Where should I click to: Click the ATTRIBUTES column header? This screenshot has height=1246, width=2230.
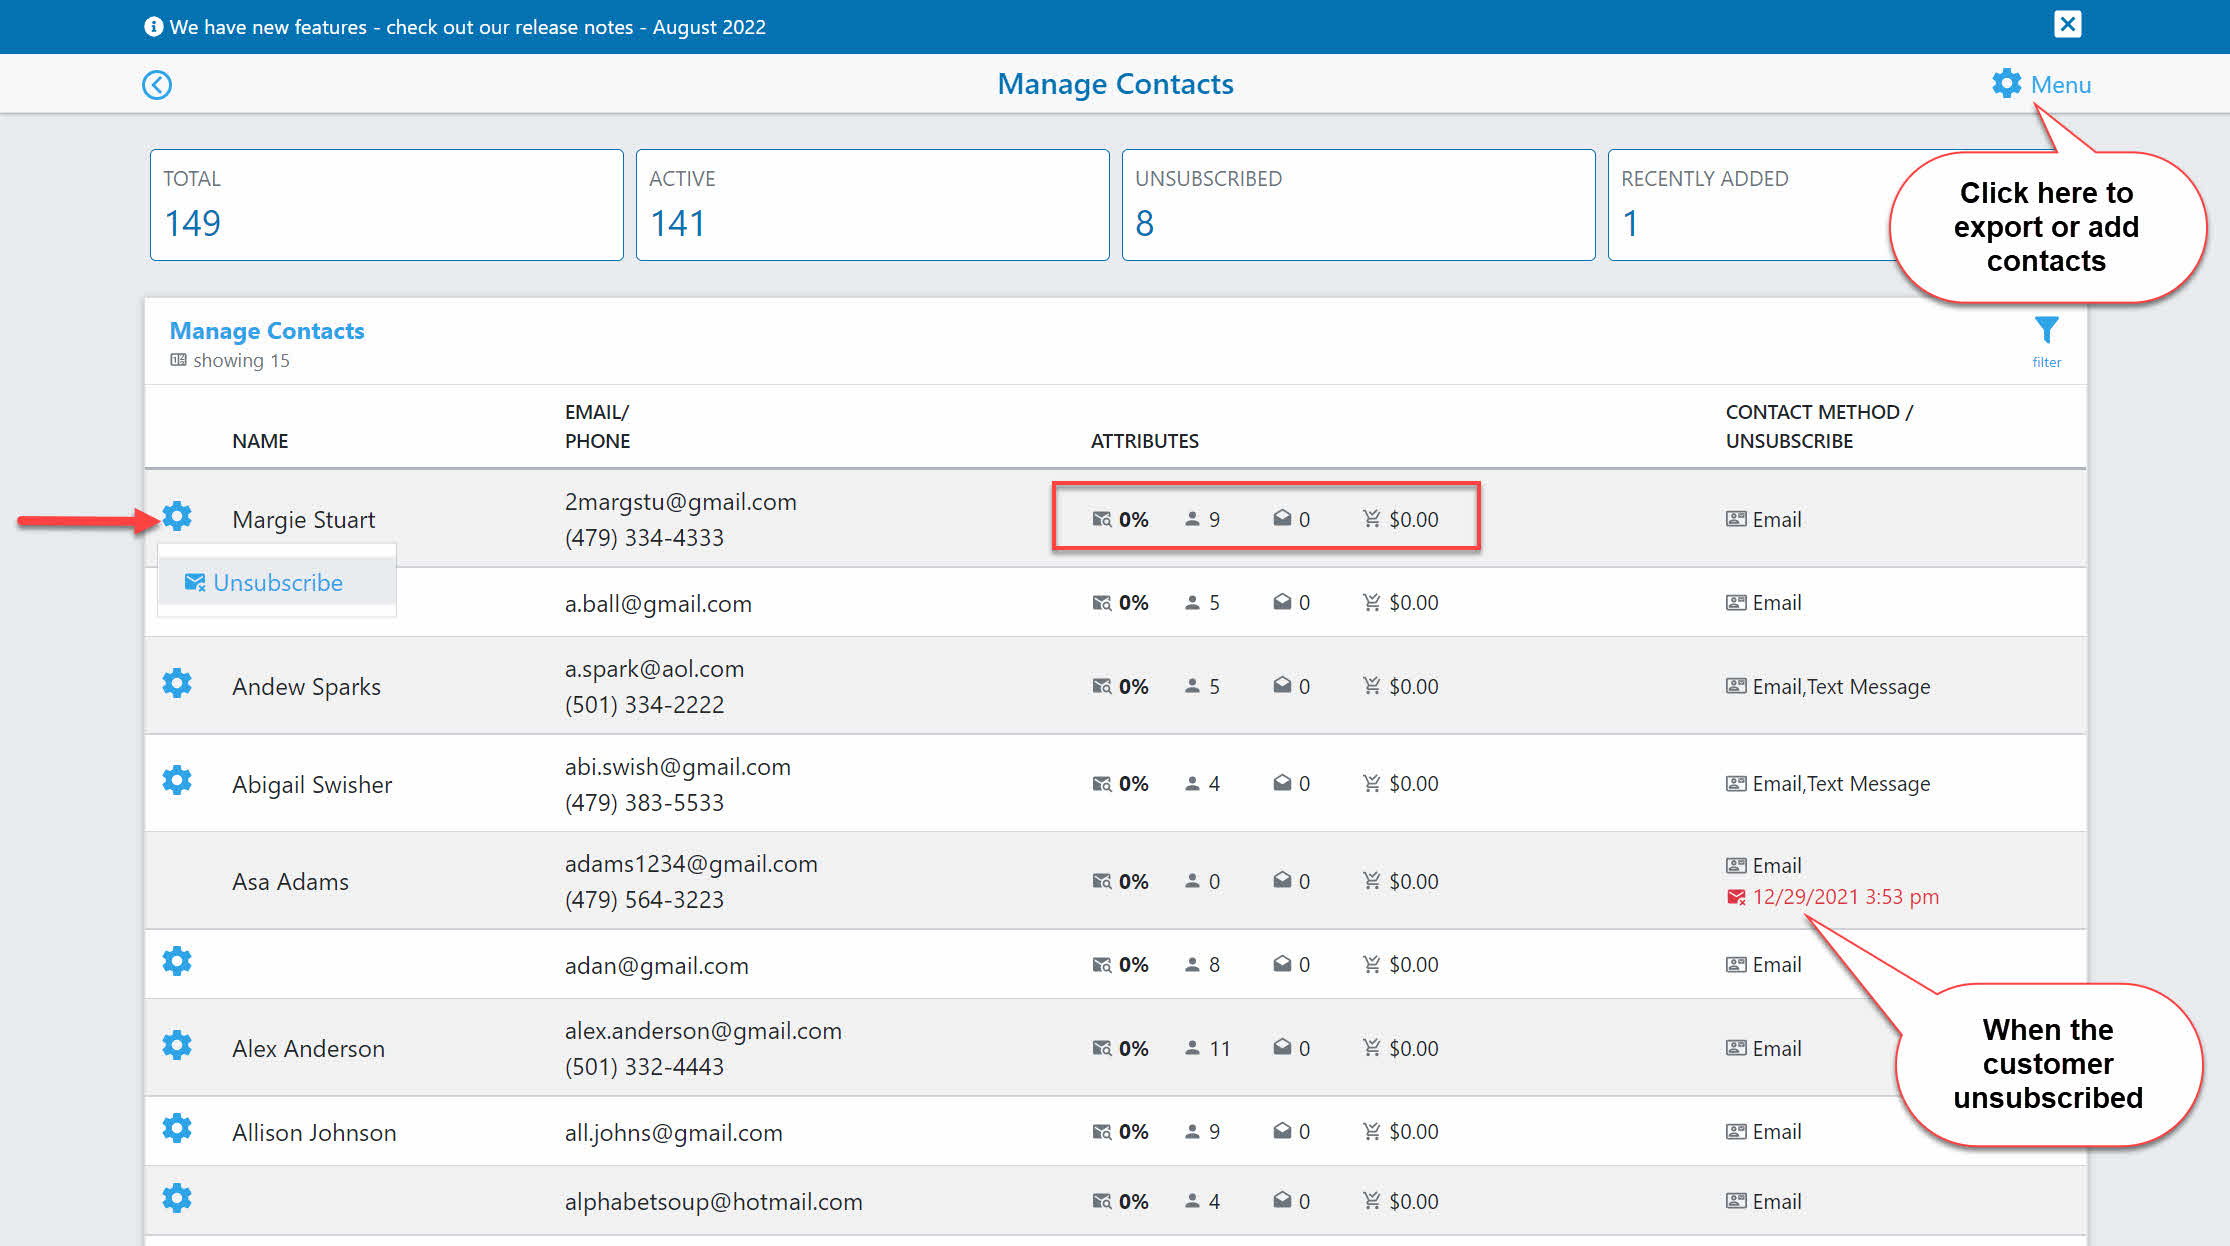pyautogui.click(x=1144, y=441)
